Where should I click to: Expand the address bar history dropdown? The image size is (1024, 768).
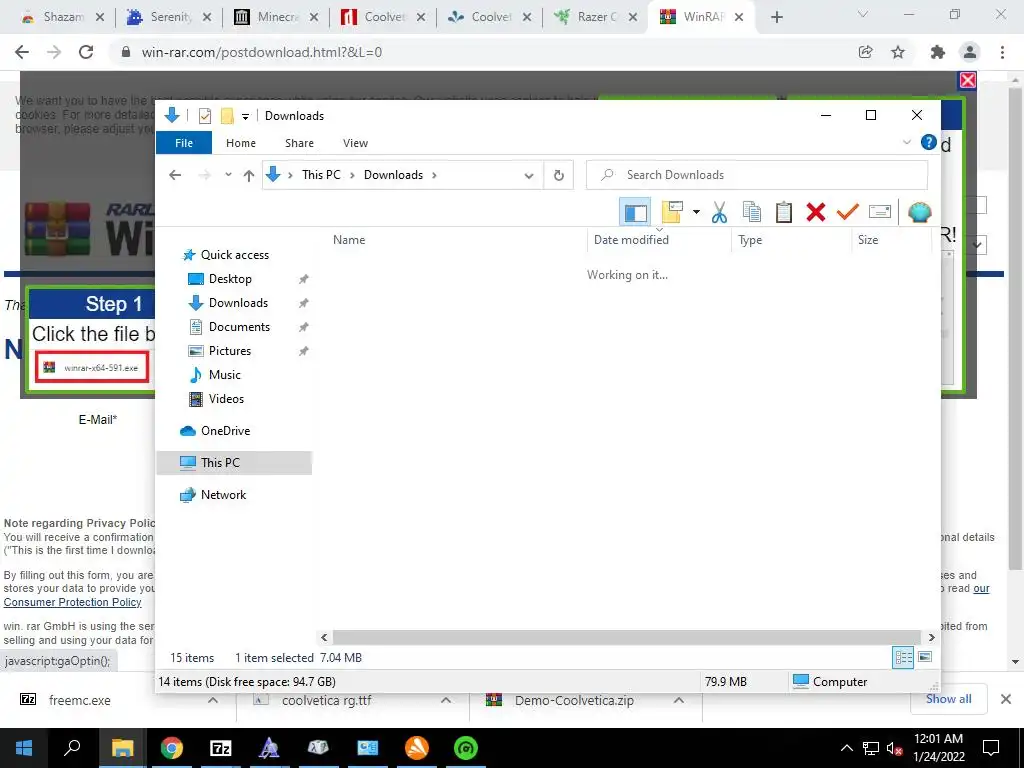(x=529, y=175)
